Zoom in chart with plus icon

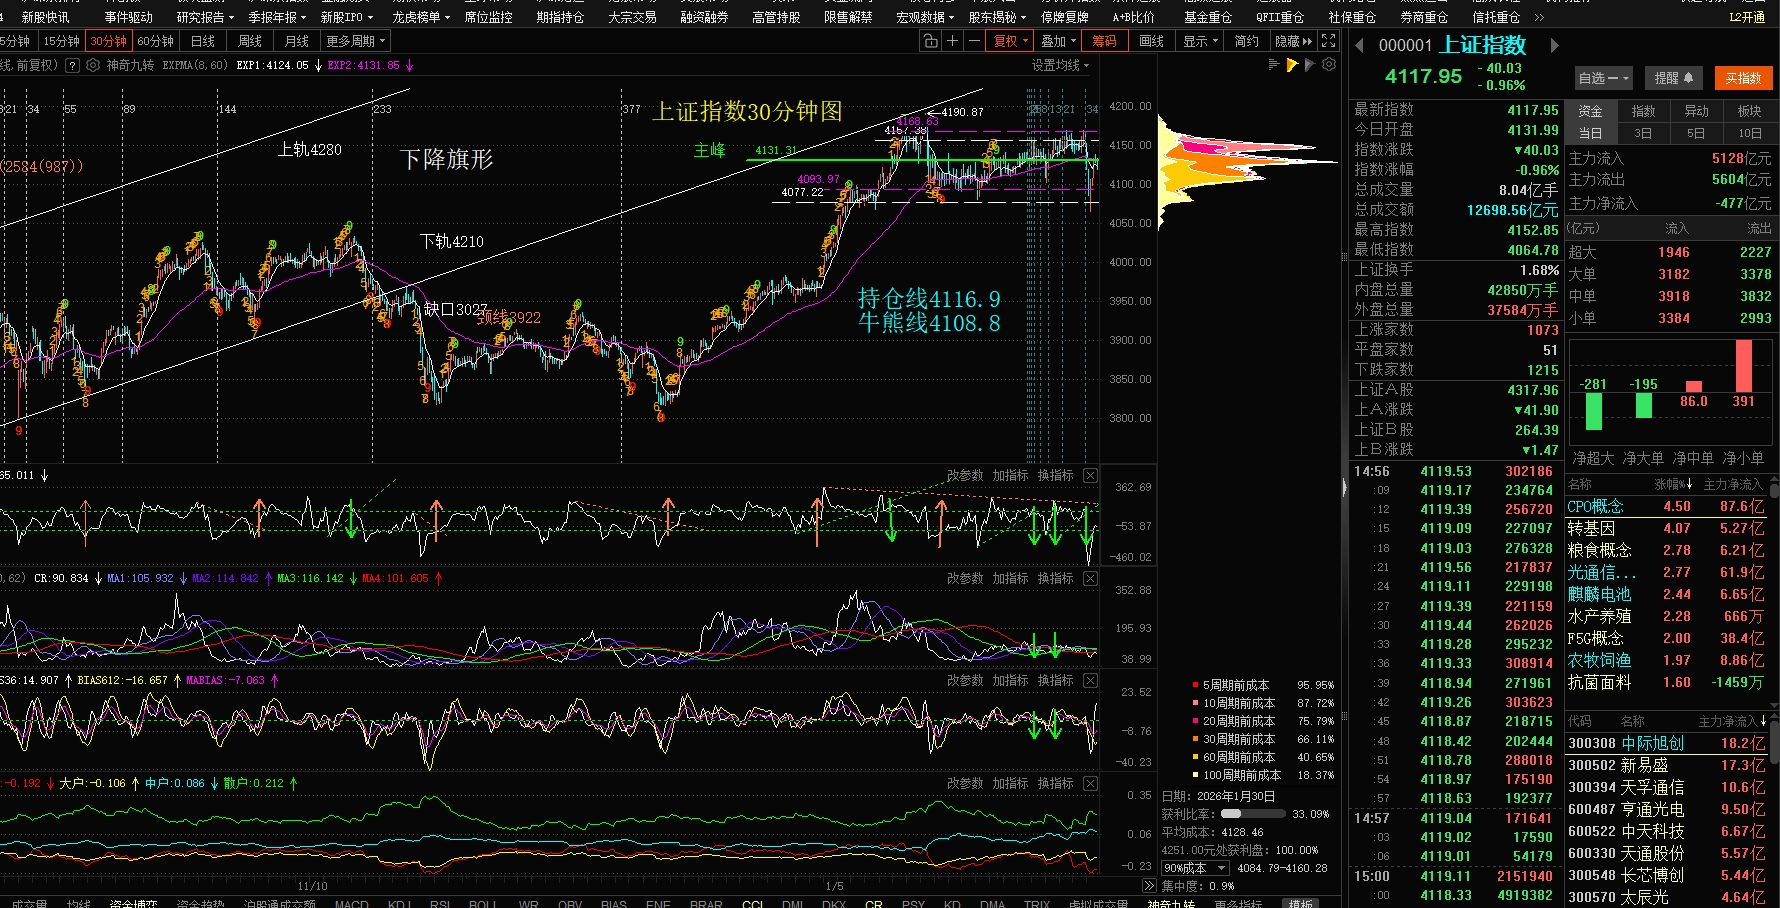[952, 41]
